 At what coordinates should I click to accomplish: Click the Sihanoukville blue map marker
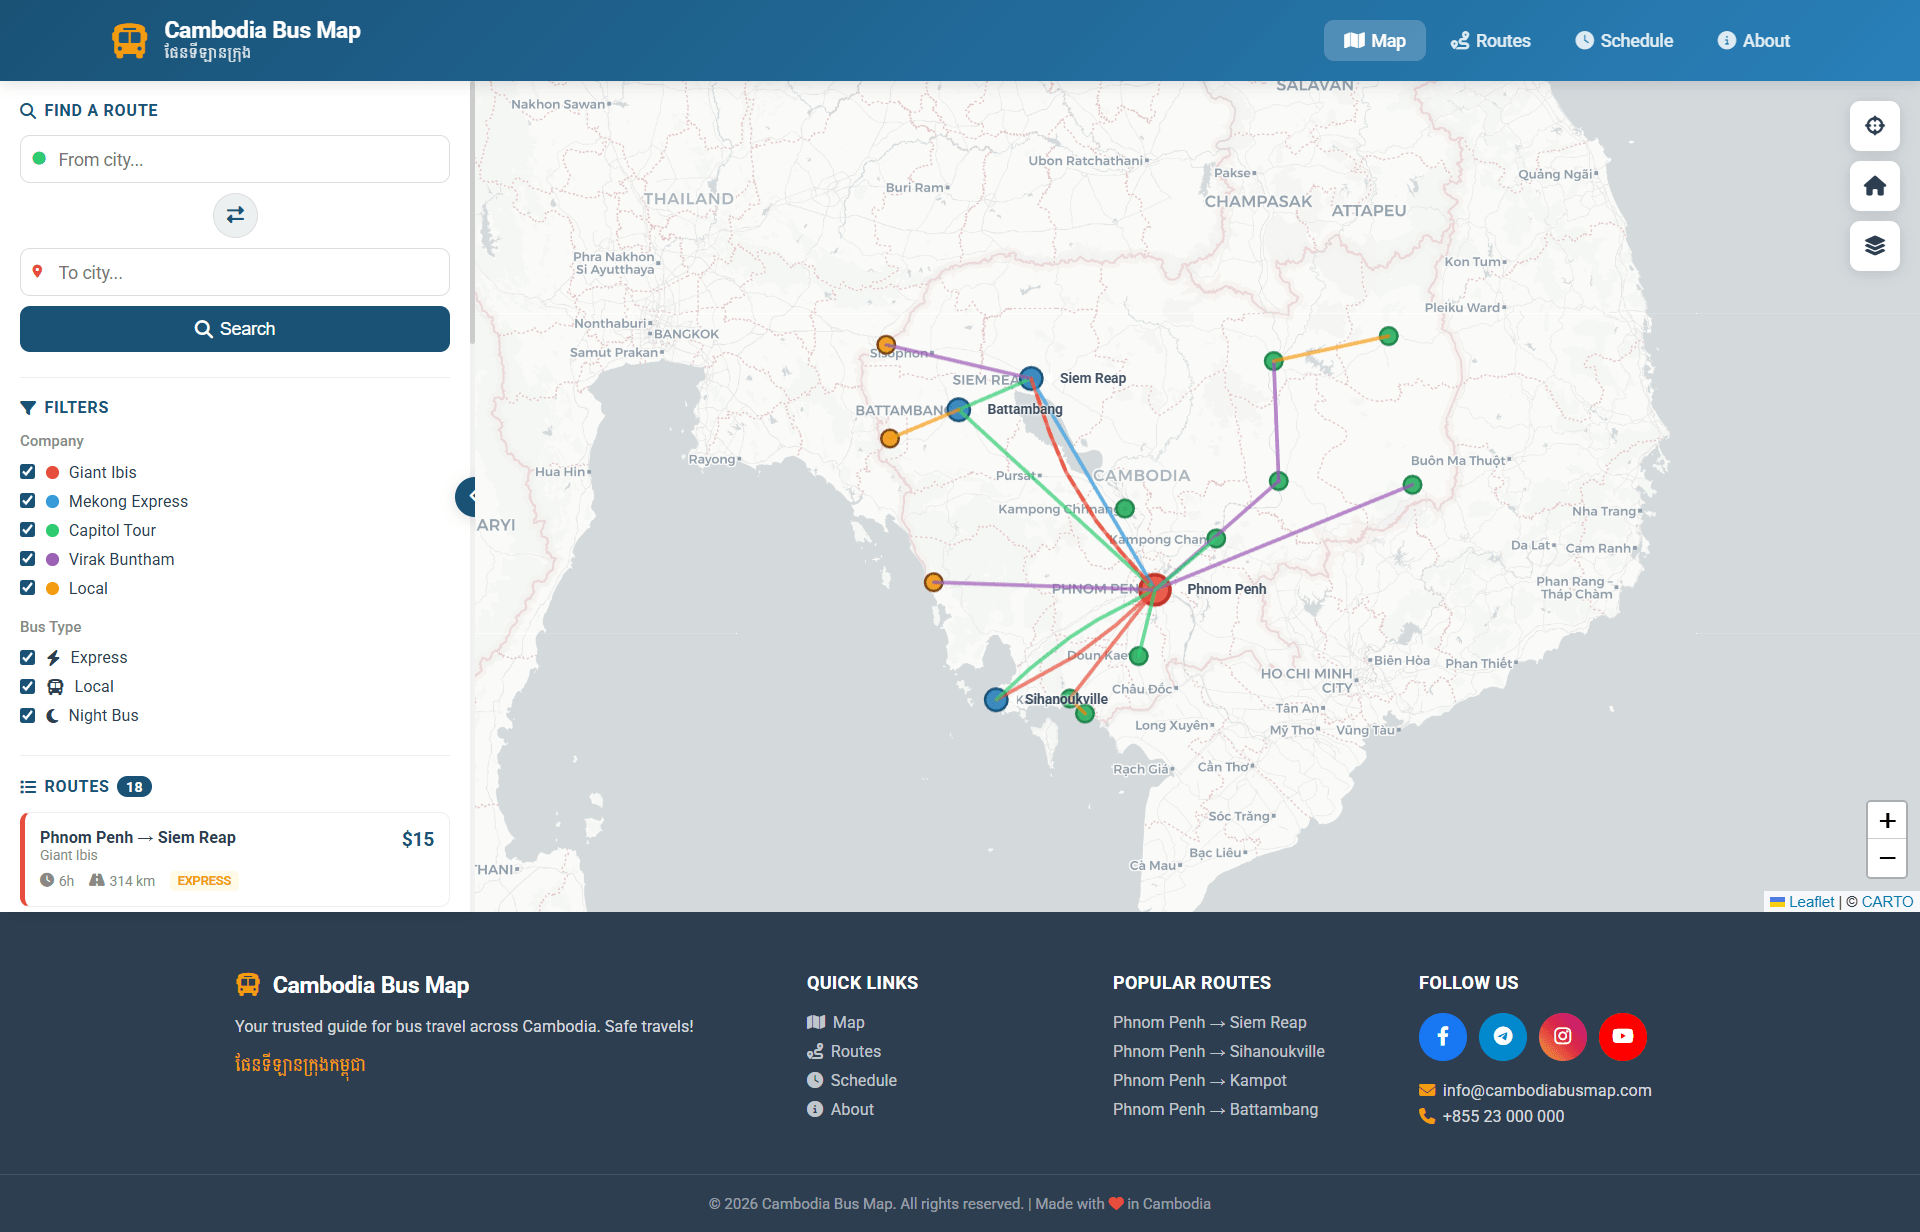(996, 700)
